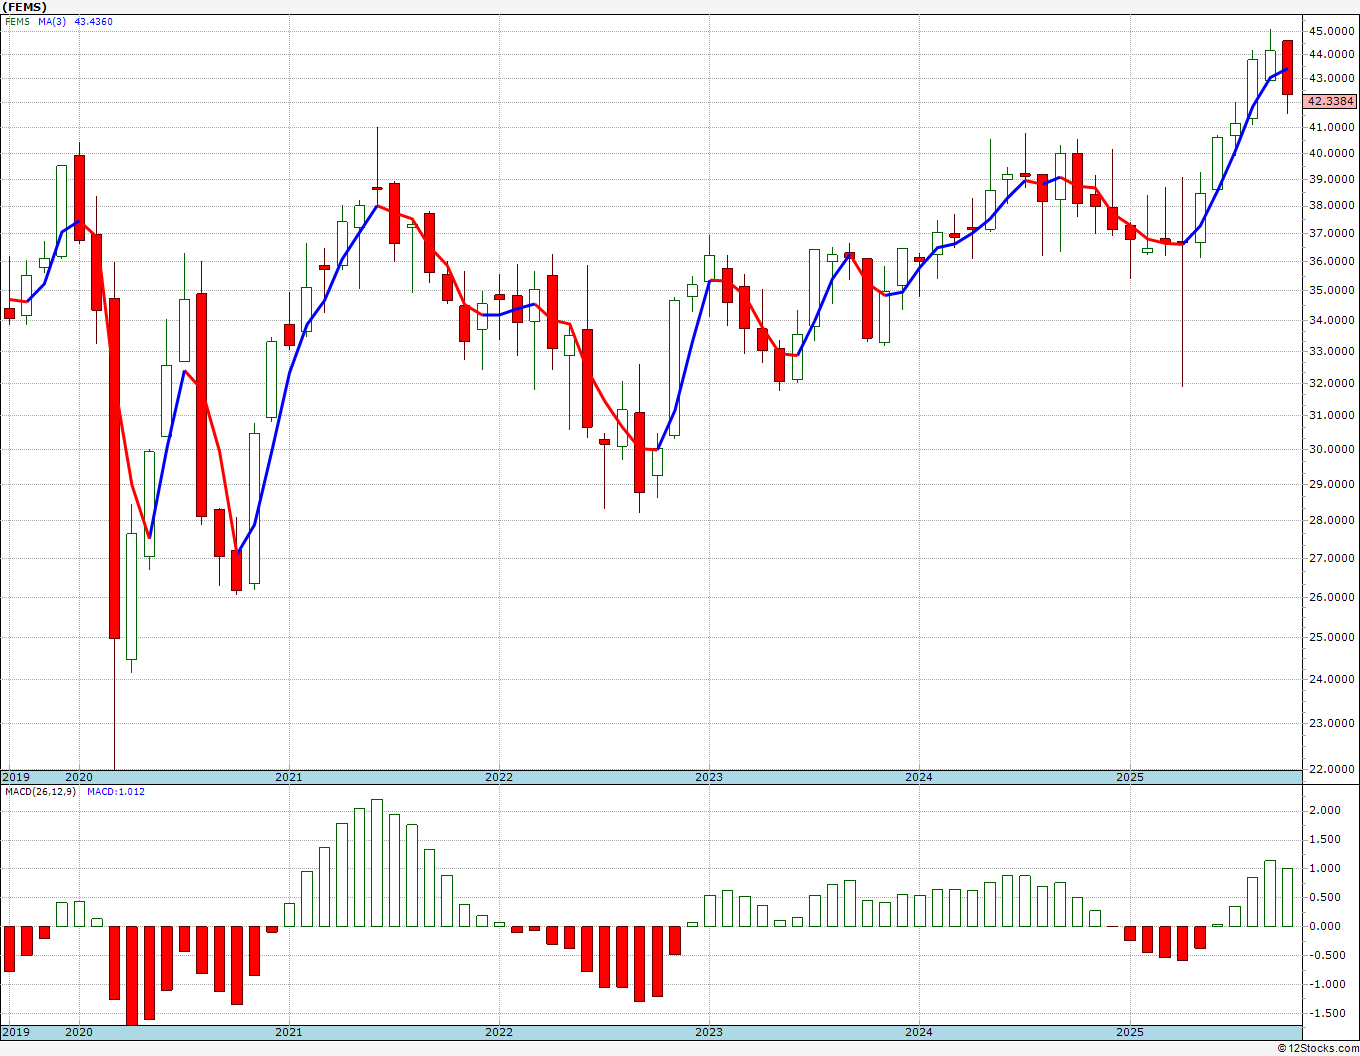Click the 33.0000 price axis label
This screenshot has width=1360, height=1056.
coord(1331,351)
